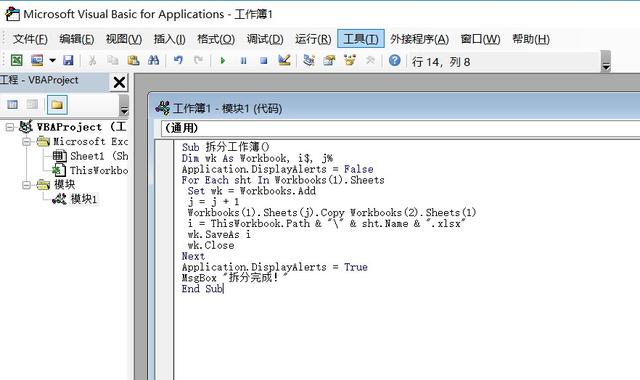This screenshot has width=640, height=380.
Task: Click the 行 14, 列 8 position indicator
Action: pyautogui.click(x=441, y=62)
